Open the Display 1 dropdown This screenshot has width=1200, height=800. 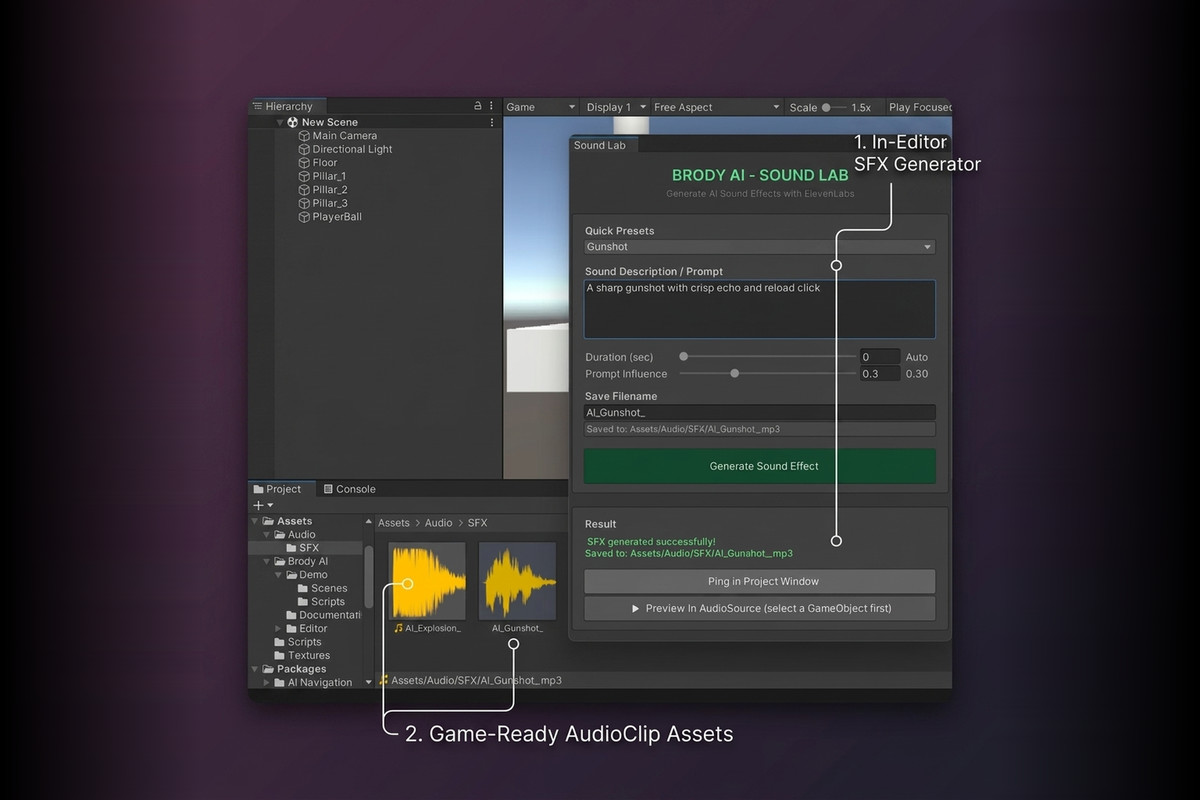pos(614,107)
